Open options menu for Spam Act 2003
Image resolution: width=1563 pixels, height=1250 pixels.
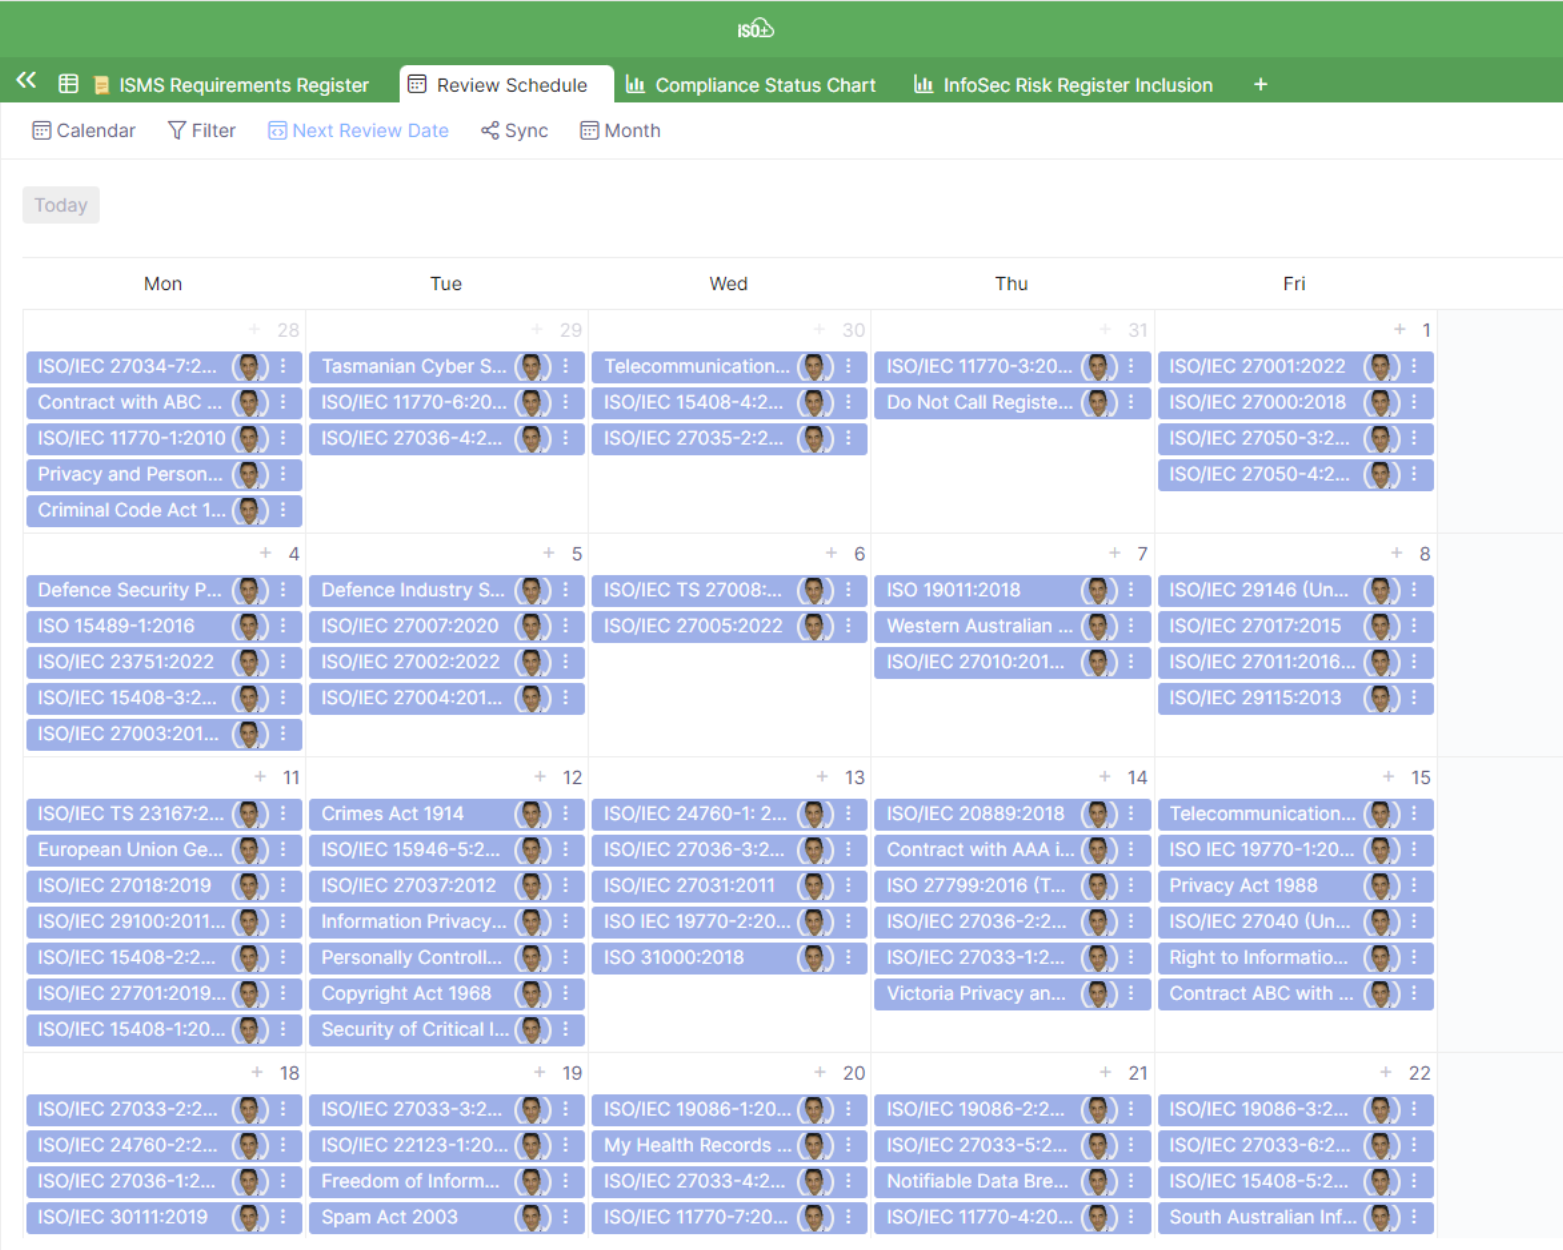(x=566, y=1217)
